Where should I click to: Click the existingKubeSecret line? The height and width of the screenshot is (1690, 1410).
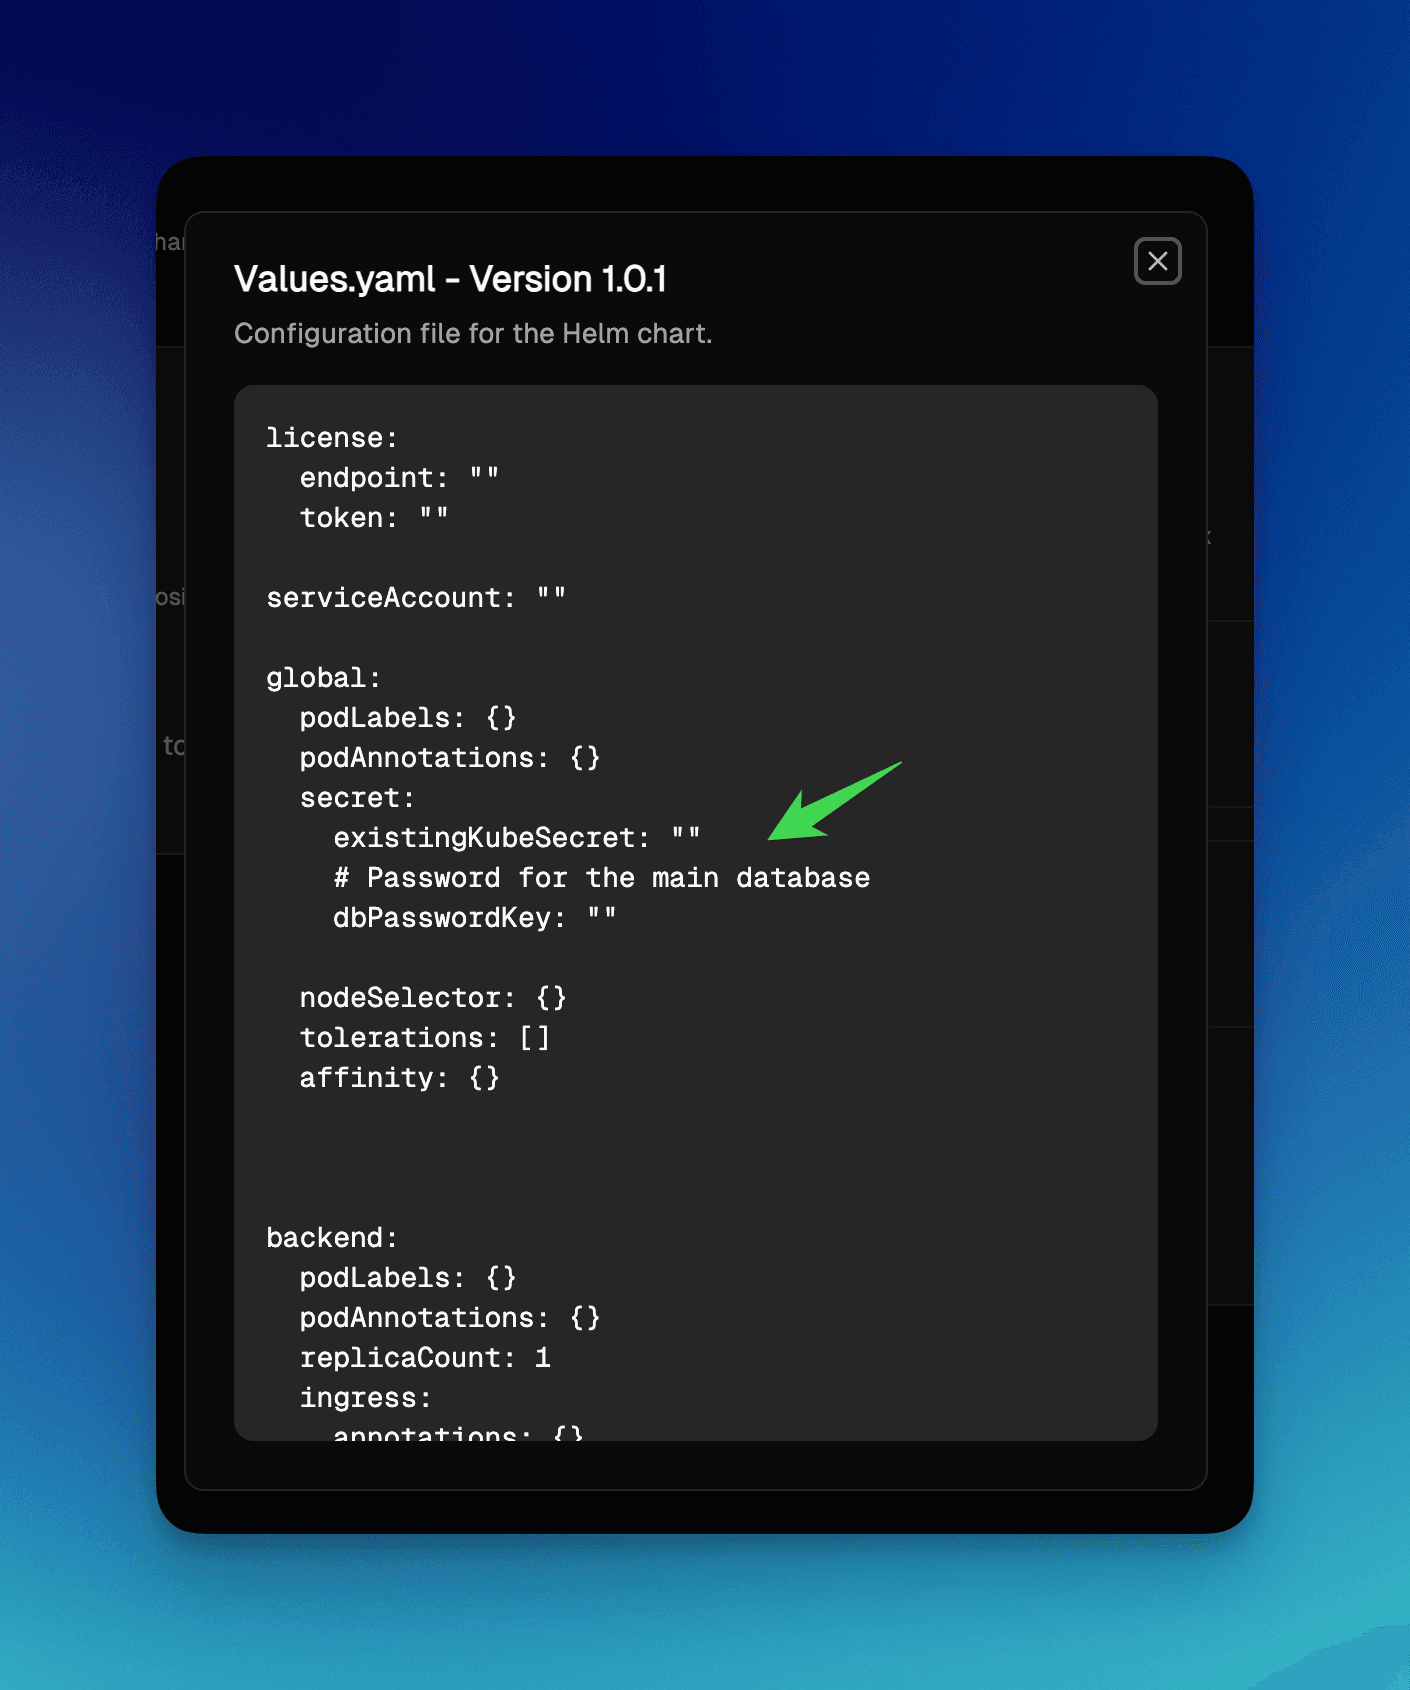[x=517, y=838]
